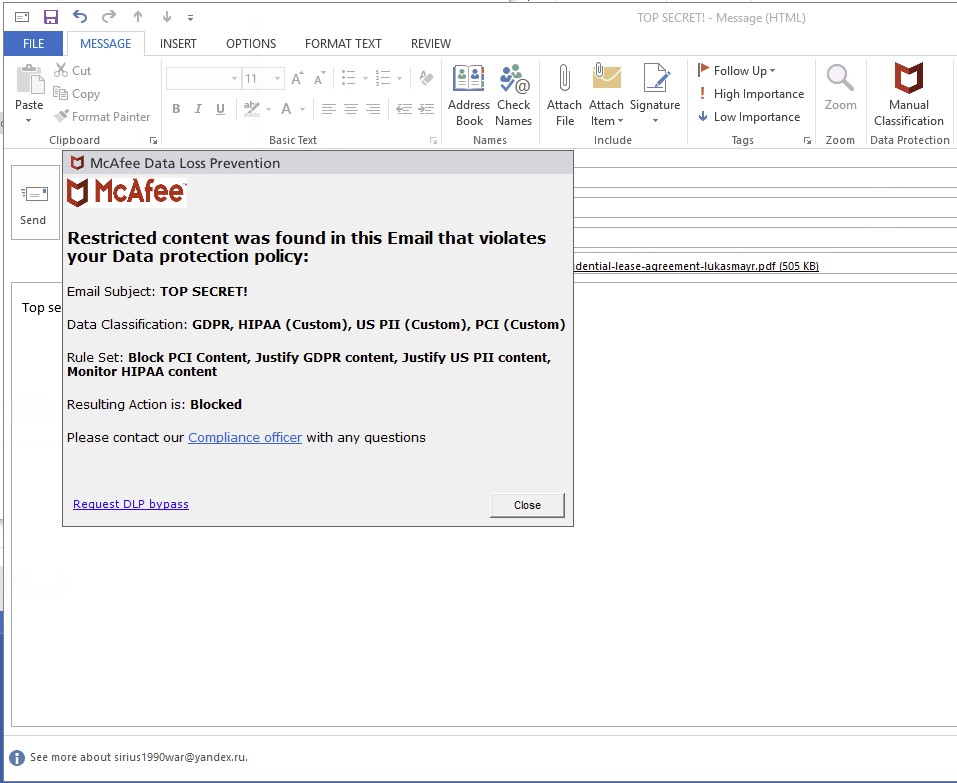
Task: Click the Redo arrow icon
Action: click(109, 16)
